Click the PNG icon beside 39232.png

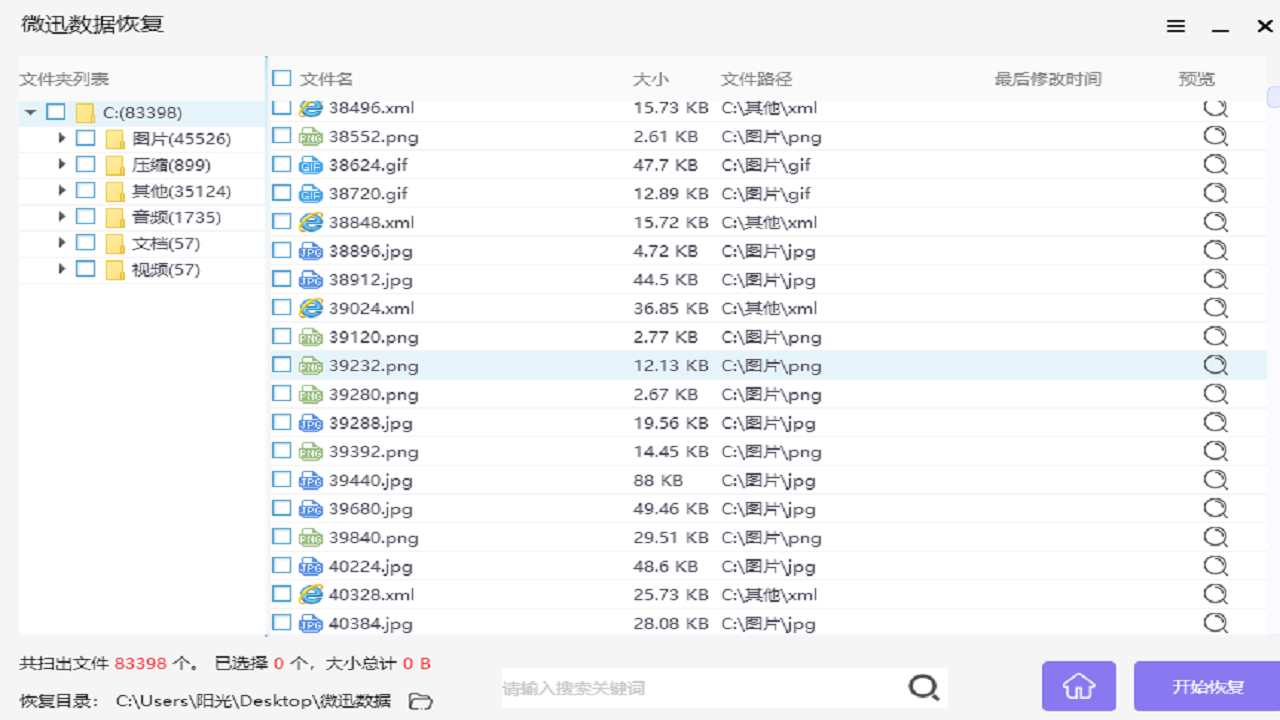coord(310,366)
